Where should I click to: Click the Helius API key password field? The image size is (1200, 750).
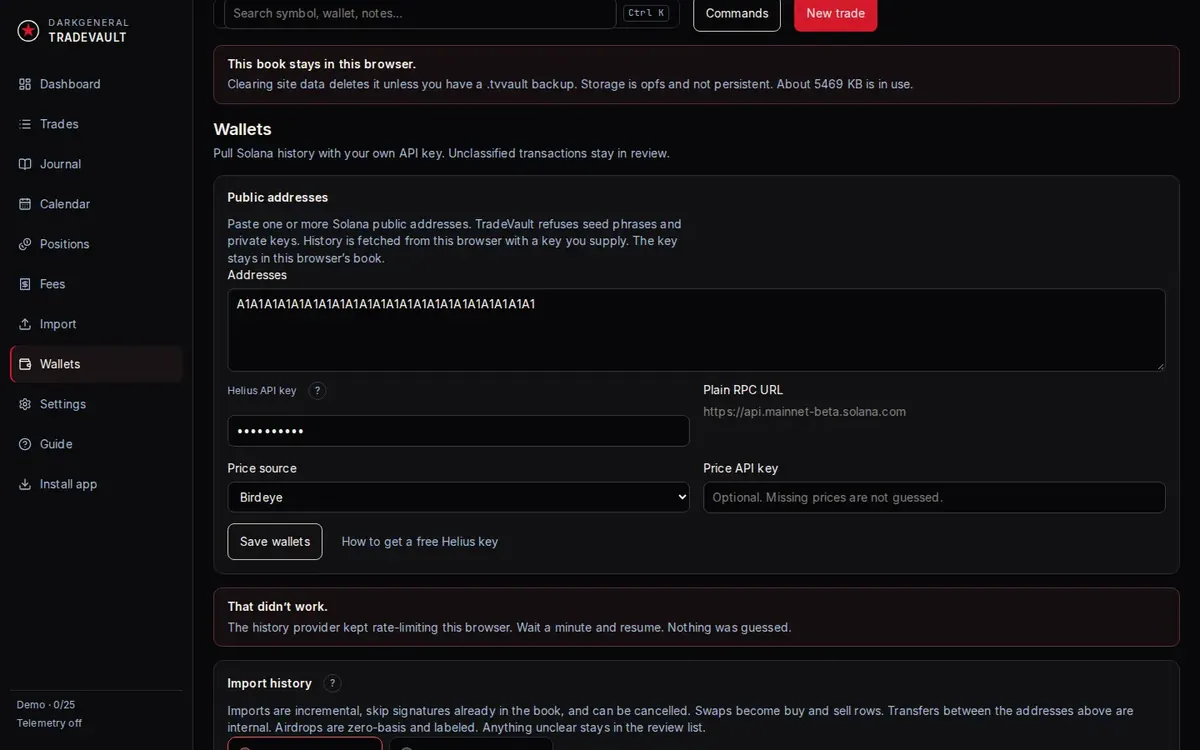[x=458, y=431]
